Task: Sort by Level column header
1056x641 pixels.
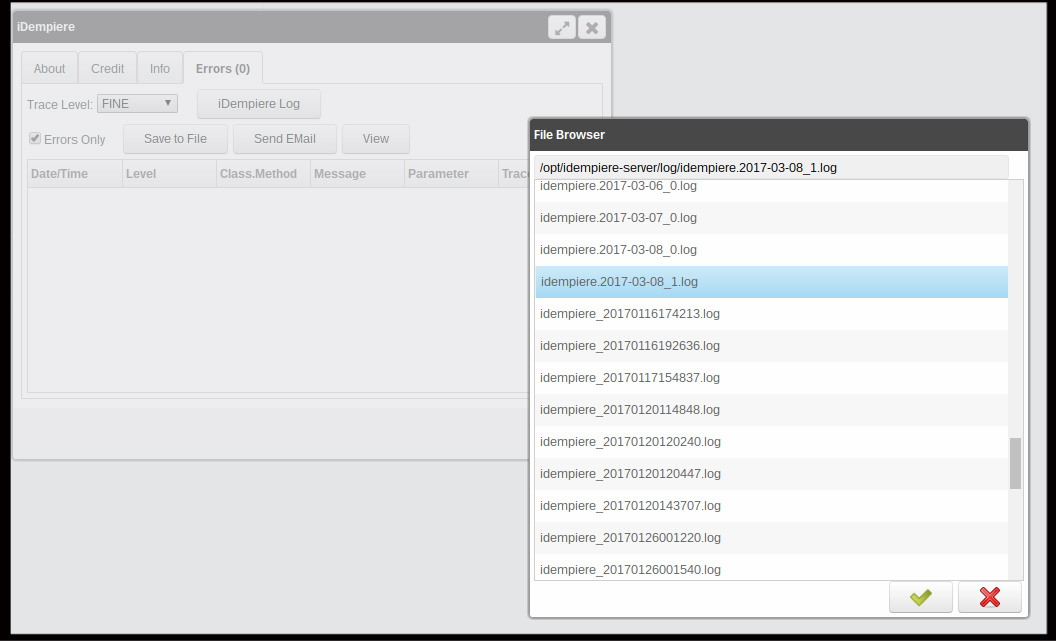Action: pyautogui.click(x=169, y=174)
